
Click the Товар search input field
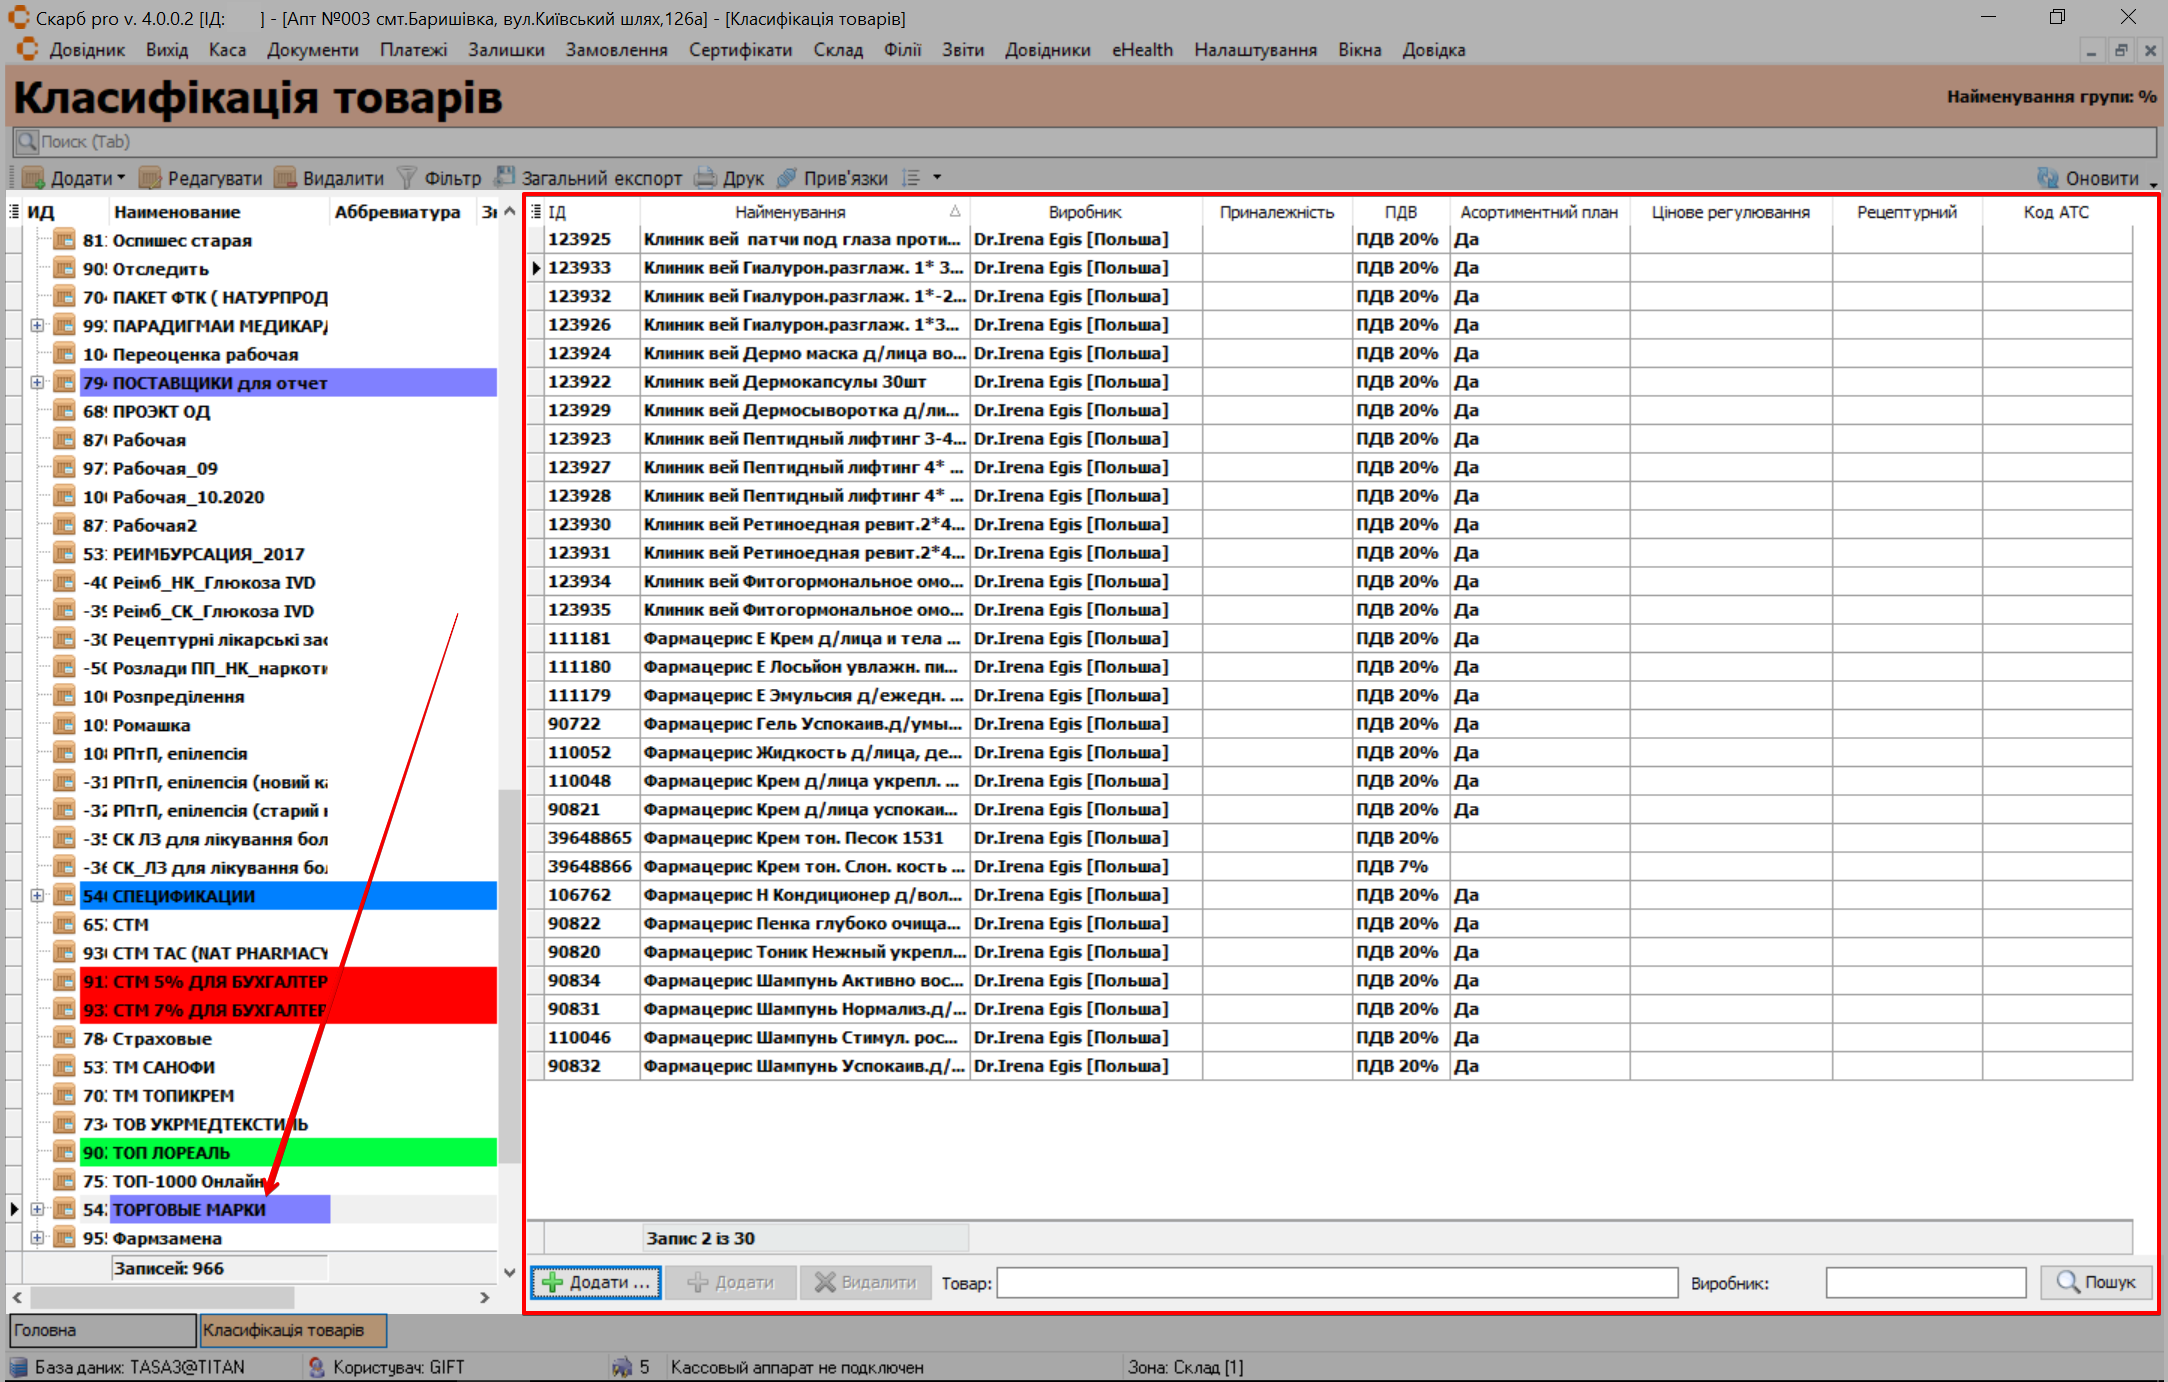tap(1337, 1282)
